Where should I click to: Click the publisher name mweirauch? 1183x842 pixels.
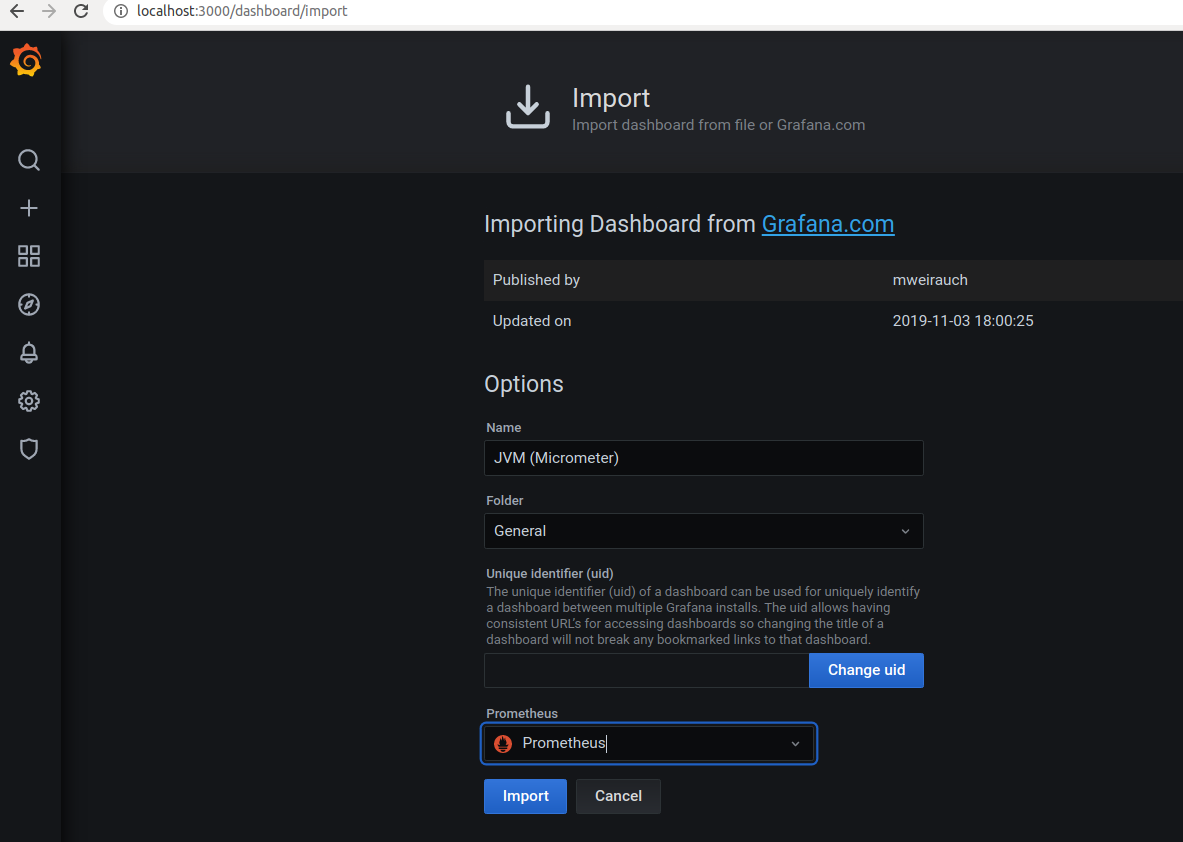[x=930, y=280]
